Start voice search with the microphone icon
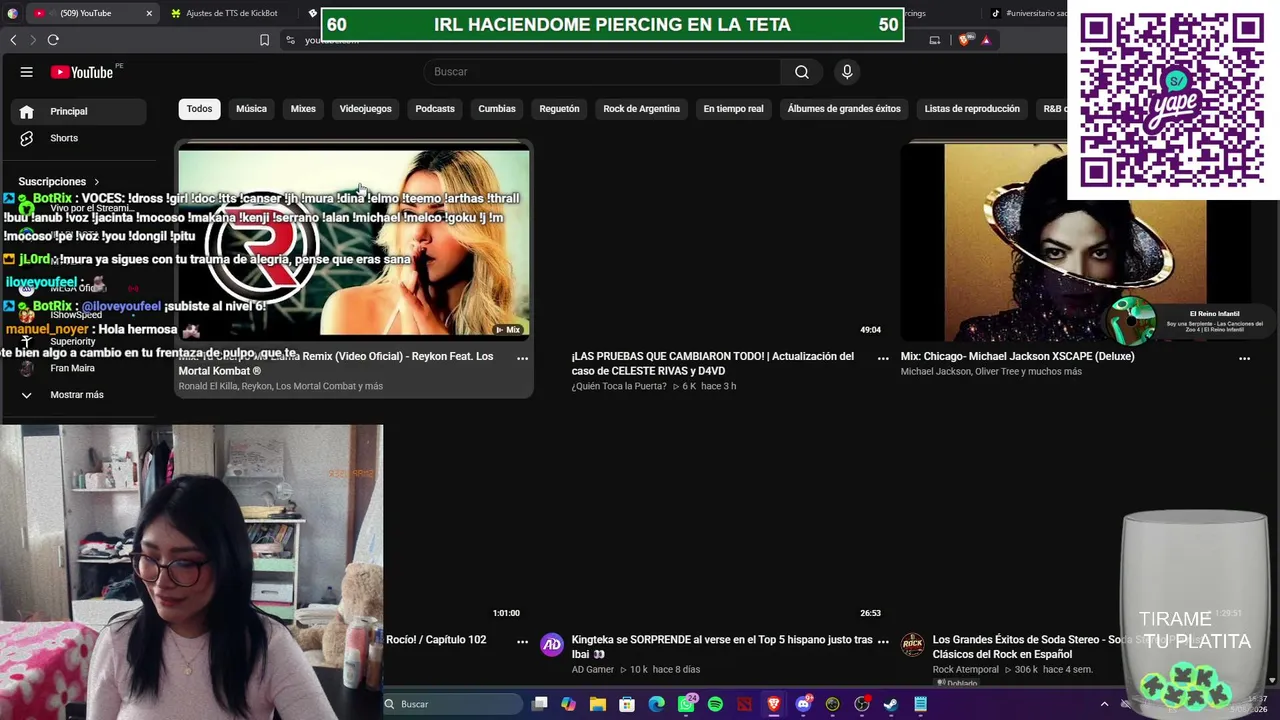This screenshot has width=1280, height=720. coord(847,72)
